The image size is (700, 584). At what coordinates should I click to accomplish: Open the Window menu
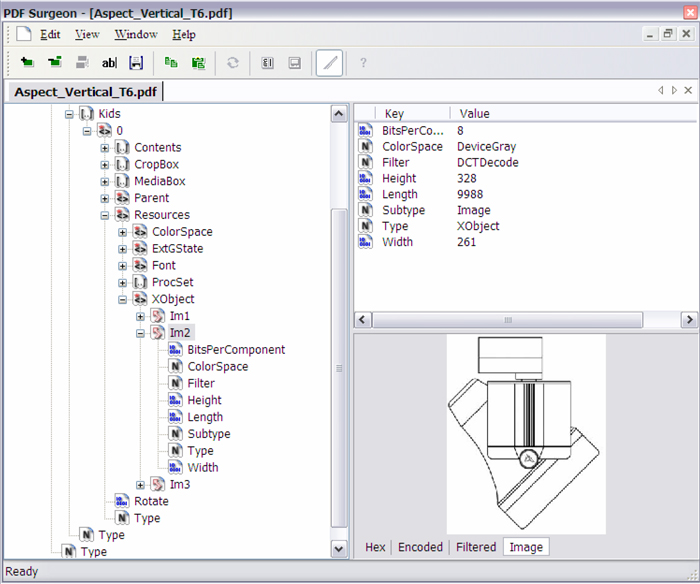pyautogui.click(x=136, y=34)
